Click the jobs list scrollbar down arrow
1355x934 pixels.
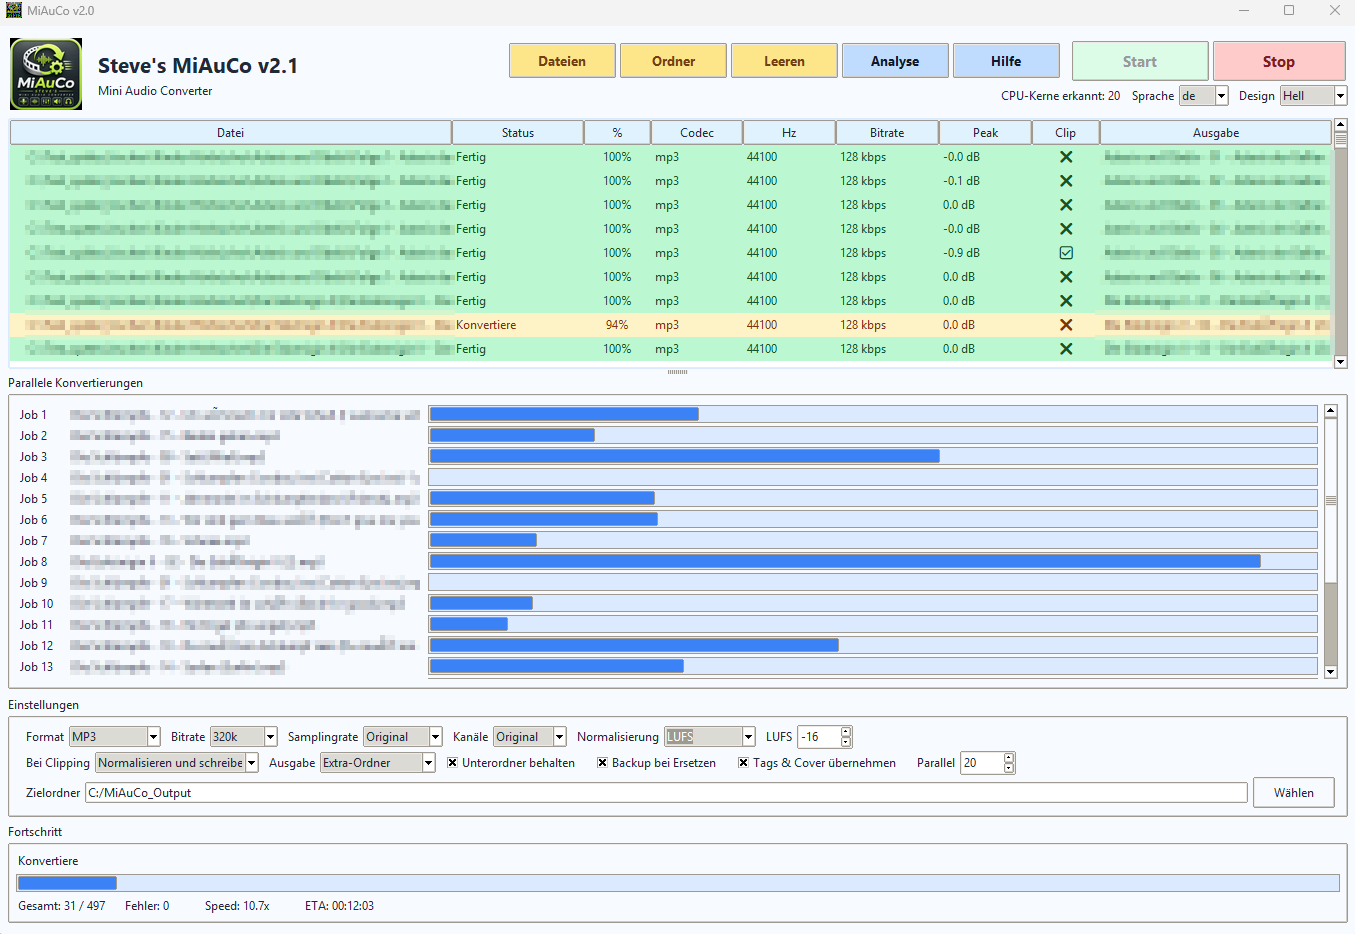(x=1331, y=672)
